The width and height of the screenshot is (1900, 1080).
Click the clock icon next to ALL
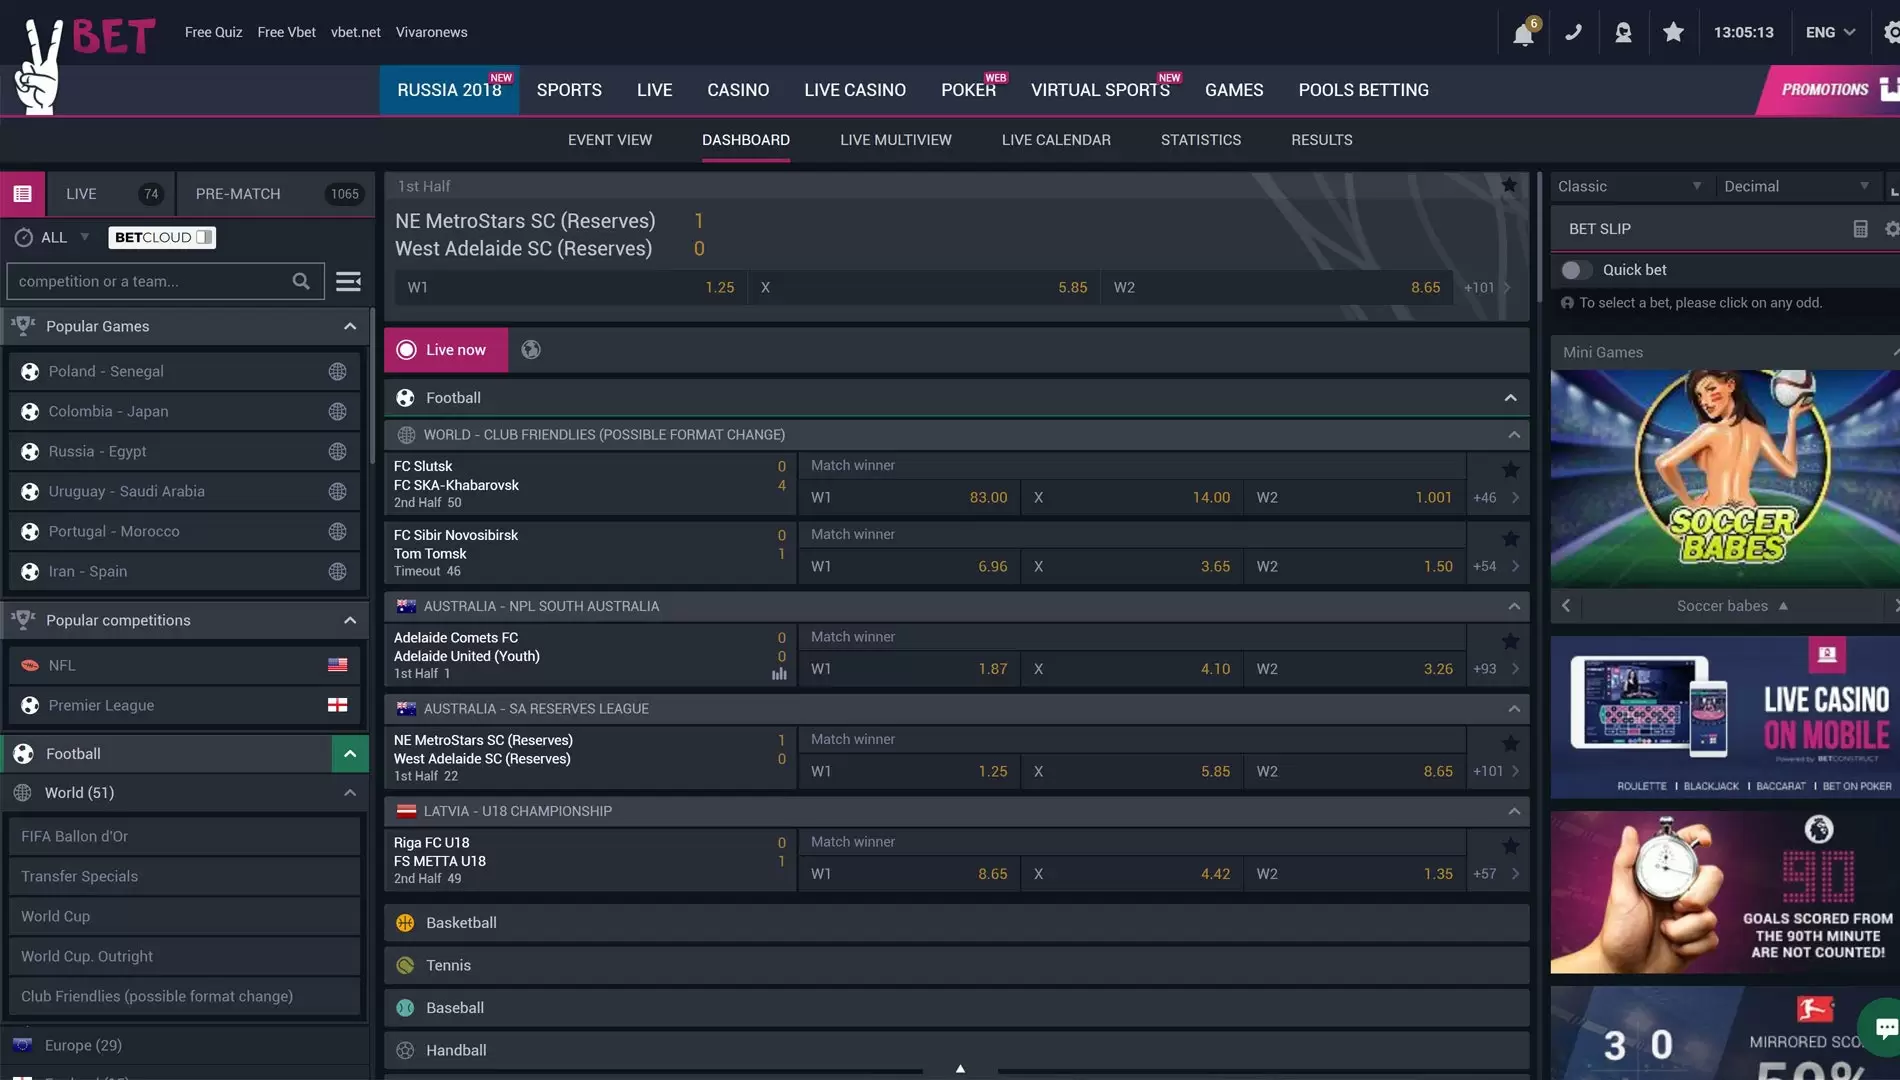point(24,237)
